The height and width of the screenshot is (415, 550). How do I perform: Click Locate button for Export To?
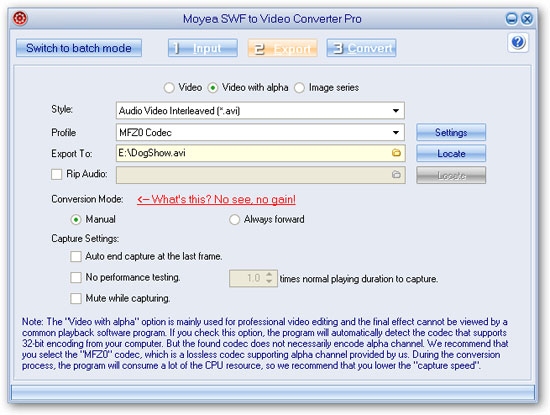click(x=451, y=153)
